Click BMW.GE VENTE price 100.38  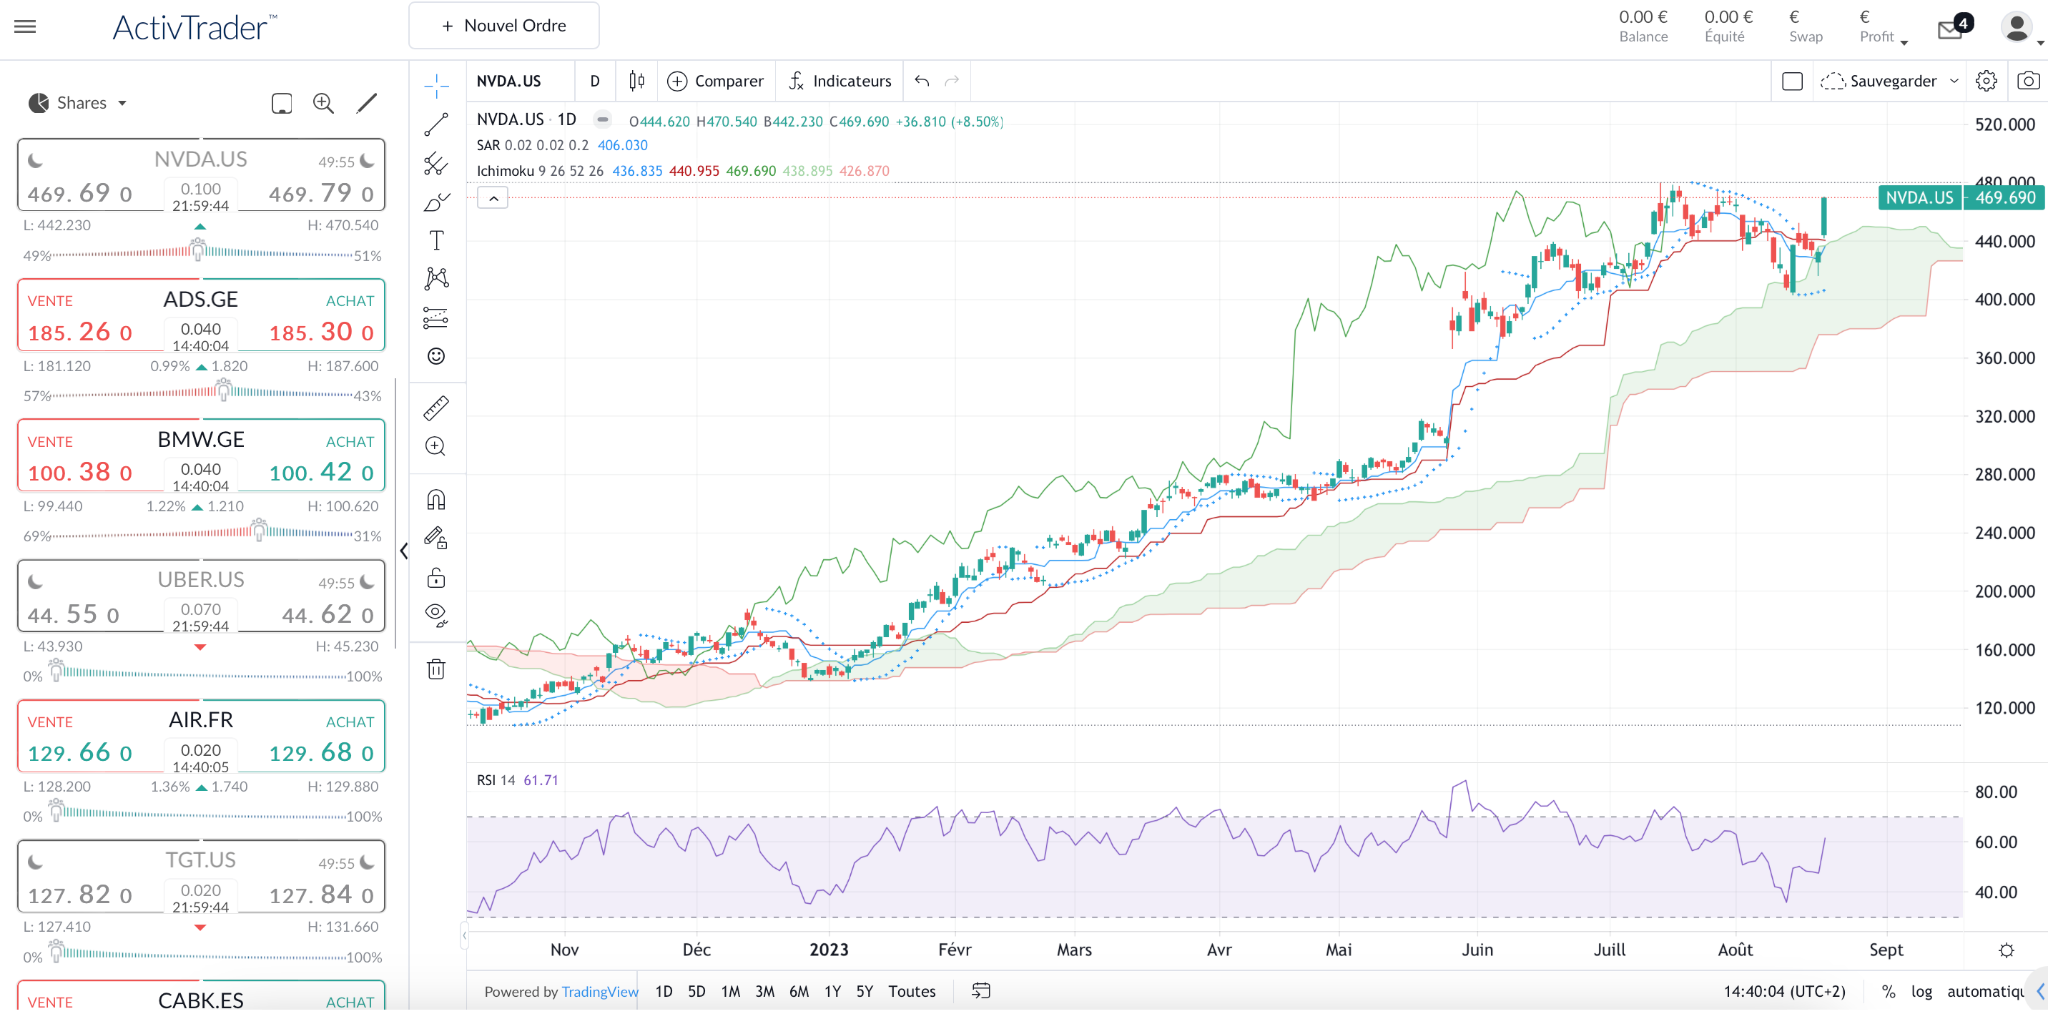(x=80, y=472)
